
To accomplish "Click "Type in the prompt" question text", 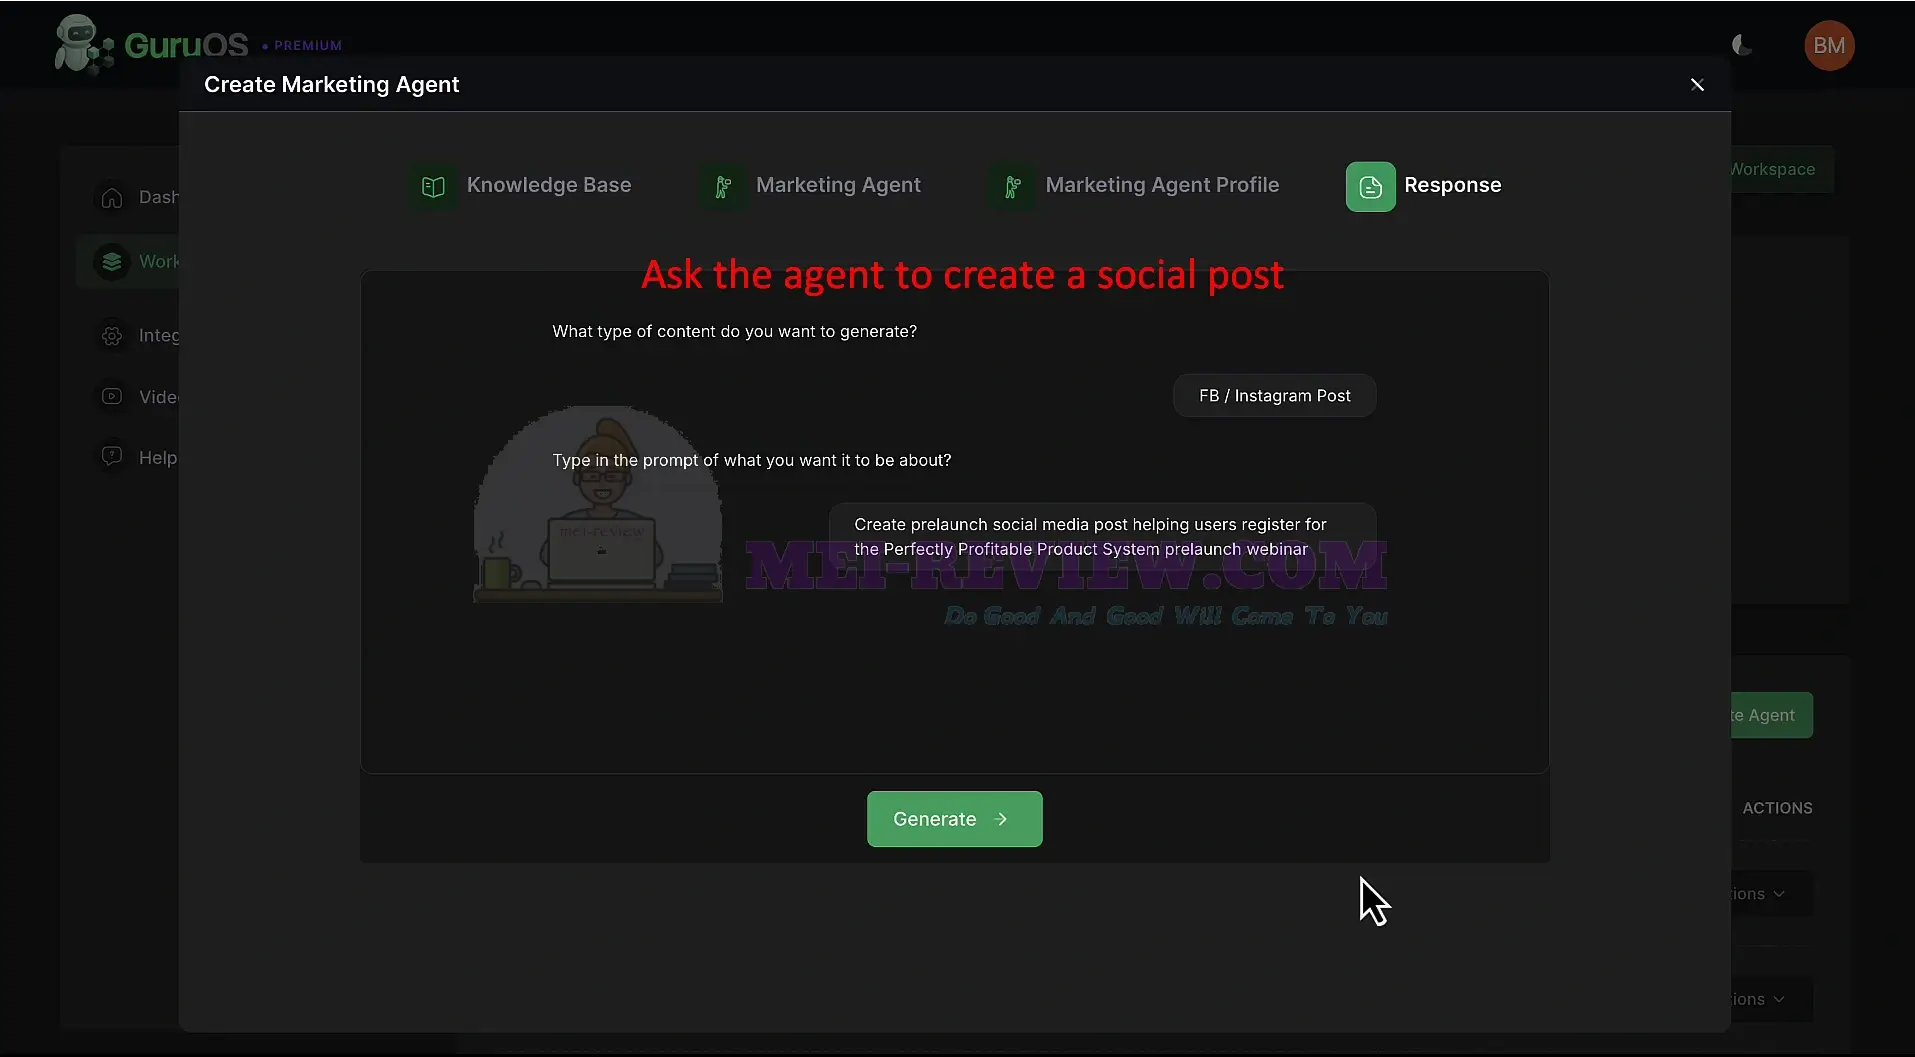I will [751, 460].
